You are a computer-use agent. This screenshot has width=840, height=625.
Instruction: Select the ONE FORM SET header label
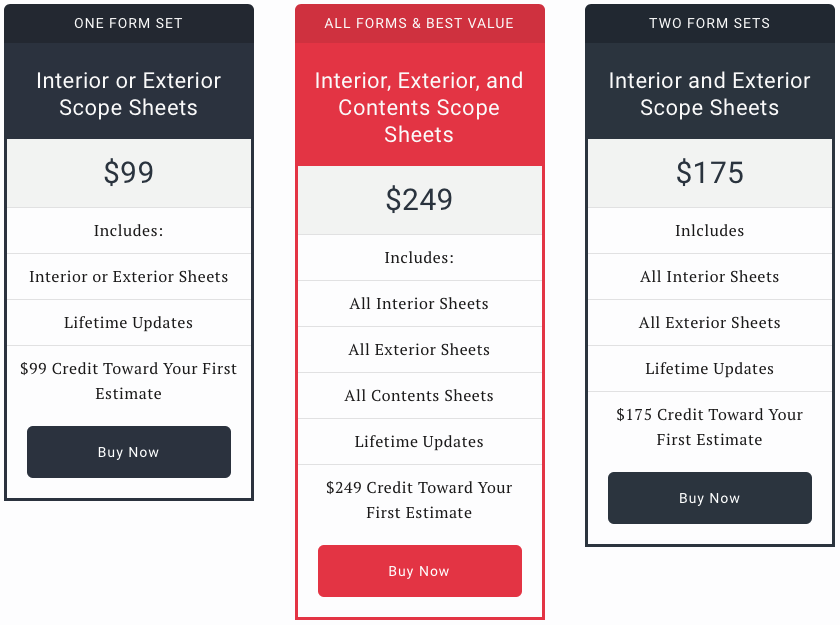coord(129,23)
